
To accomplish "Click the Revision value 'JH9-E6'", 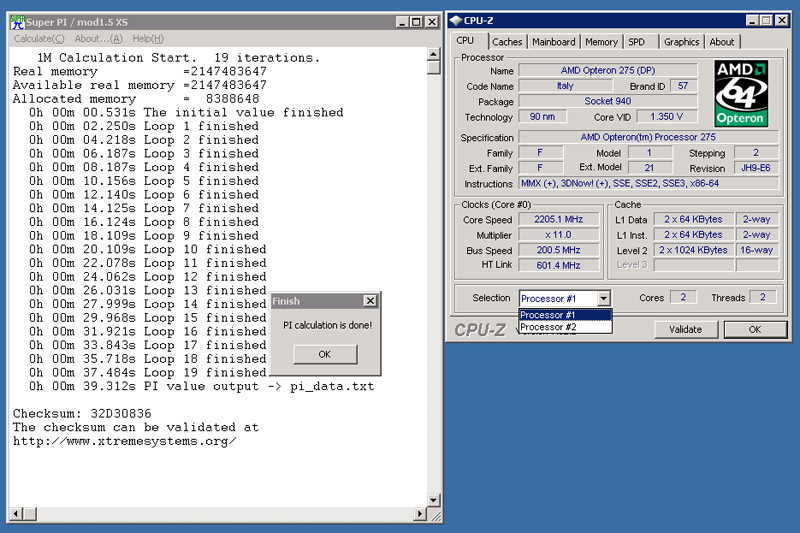I will pyautogui.click(x=756, y=168).
